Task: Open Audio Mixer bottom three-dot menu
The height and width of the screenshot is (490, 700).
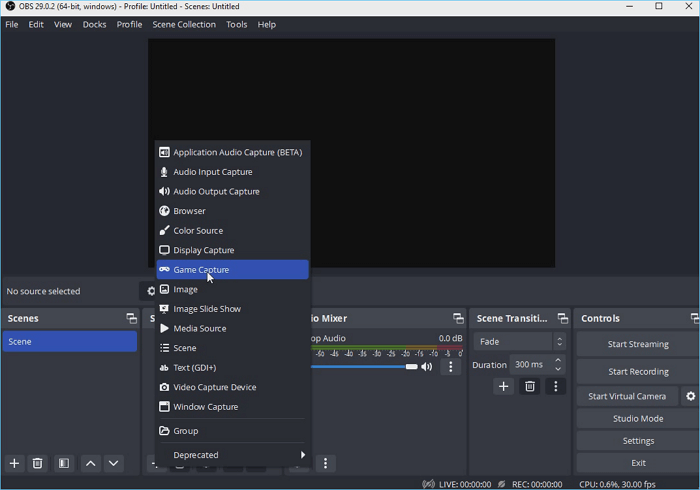Action: (x=325, y=463)
